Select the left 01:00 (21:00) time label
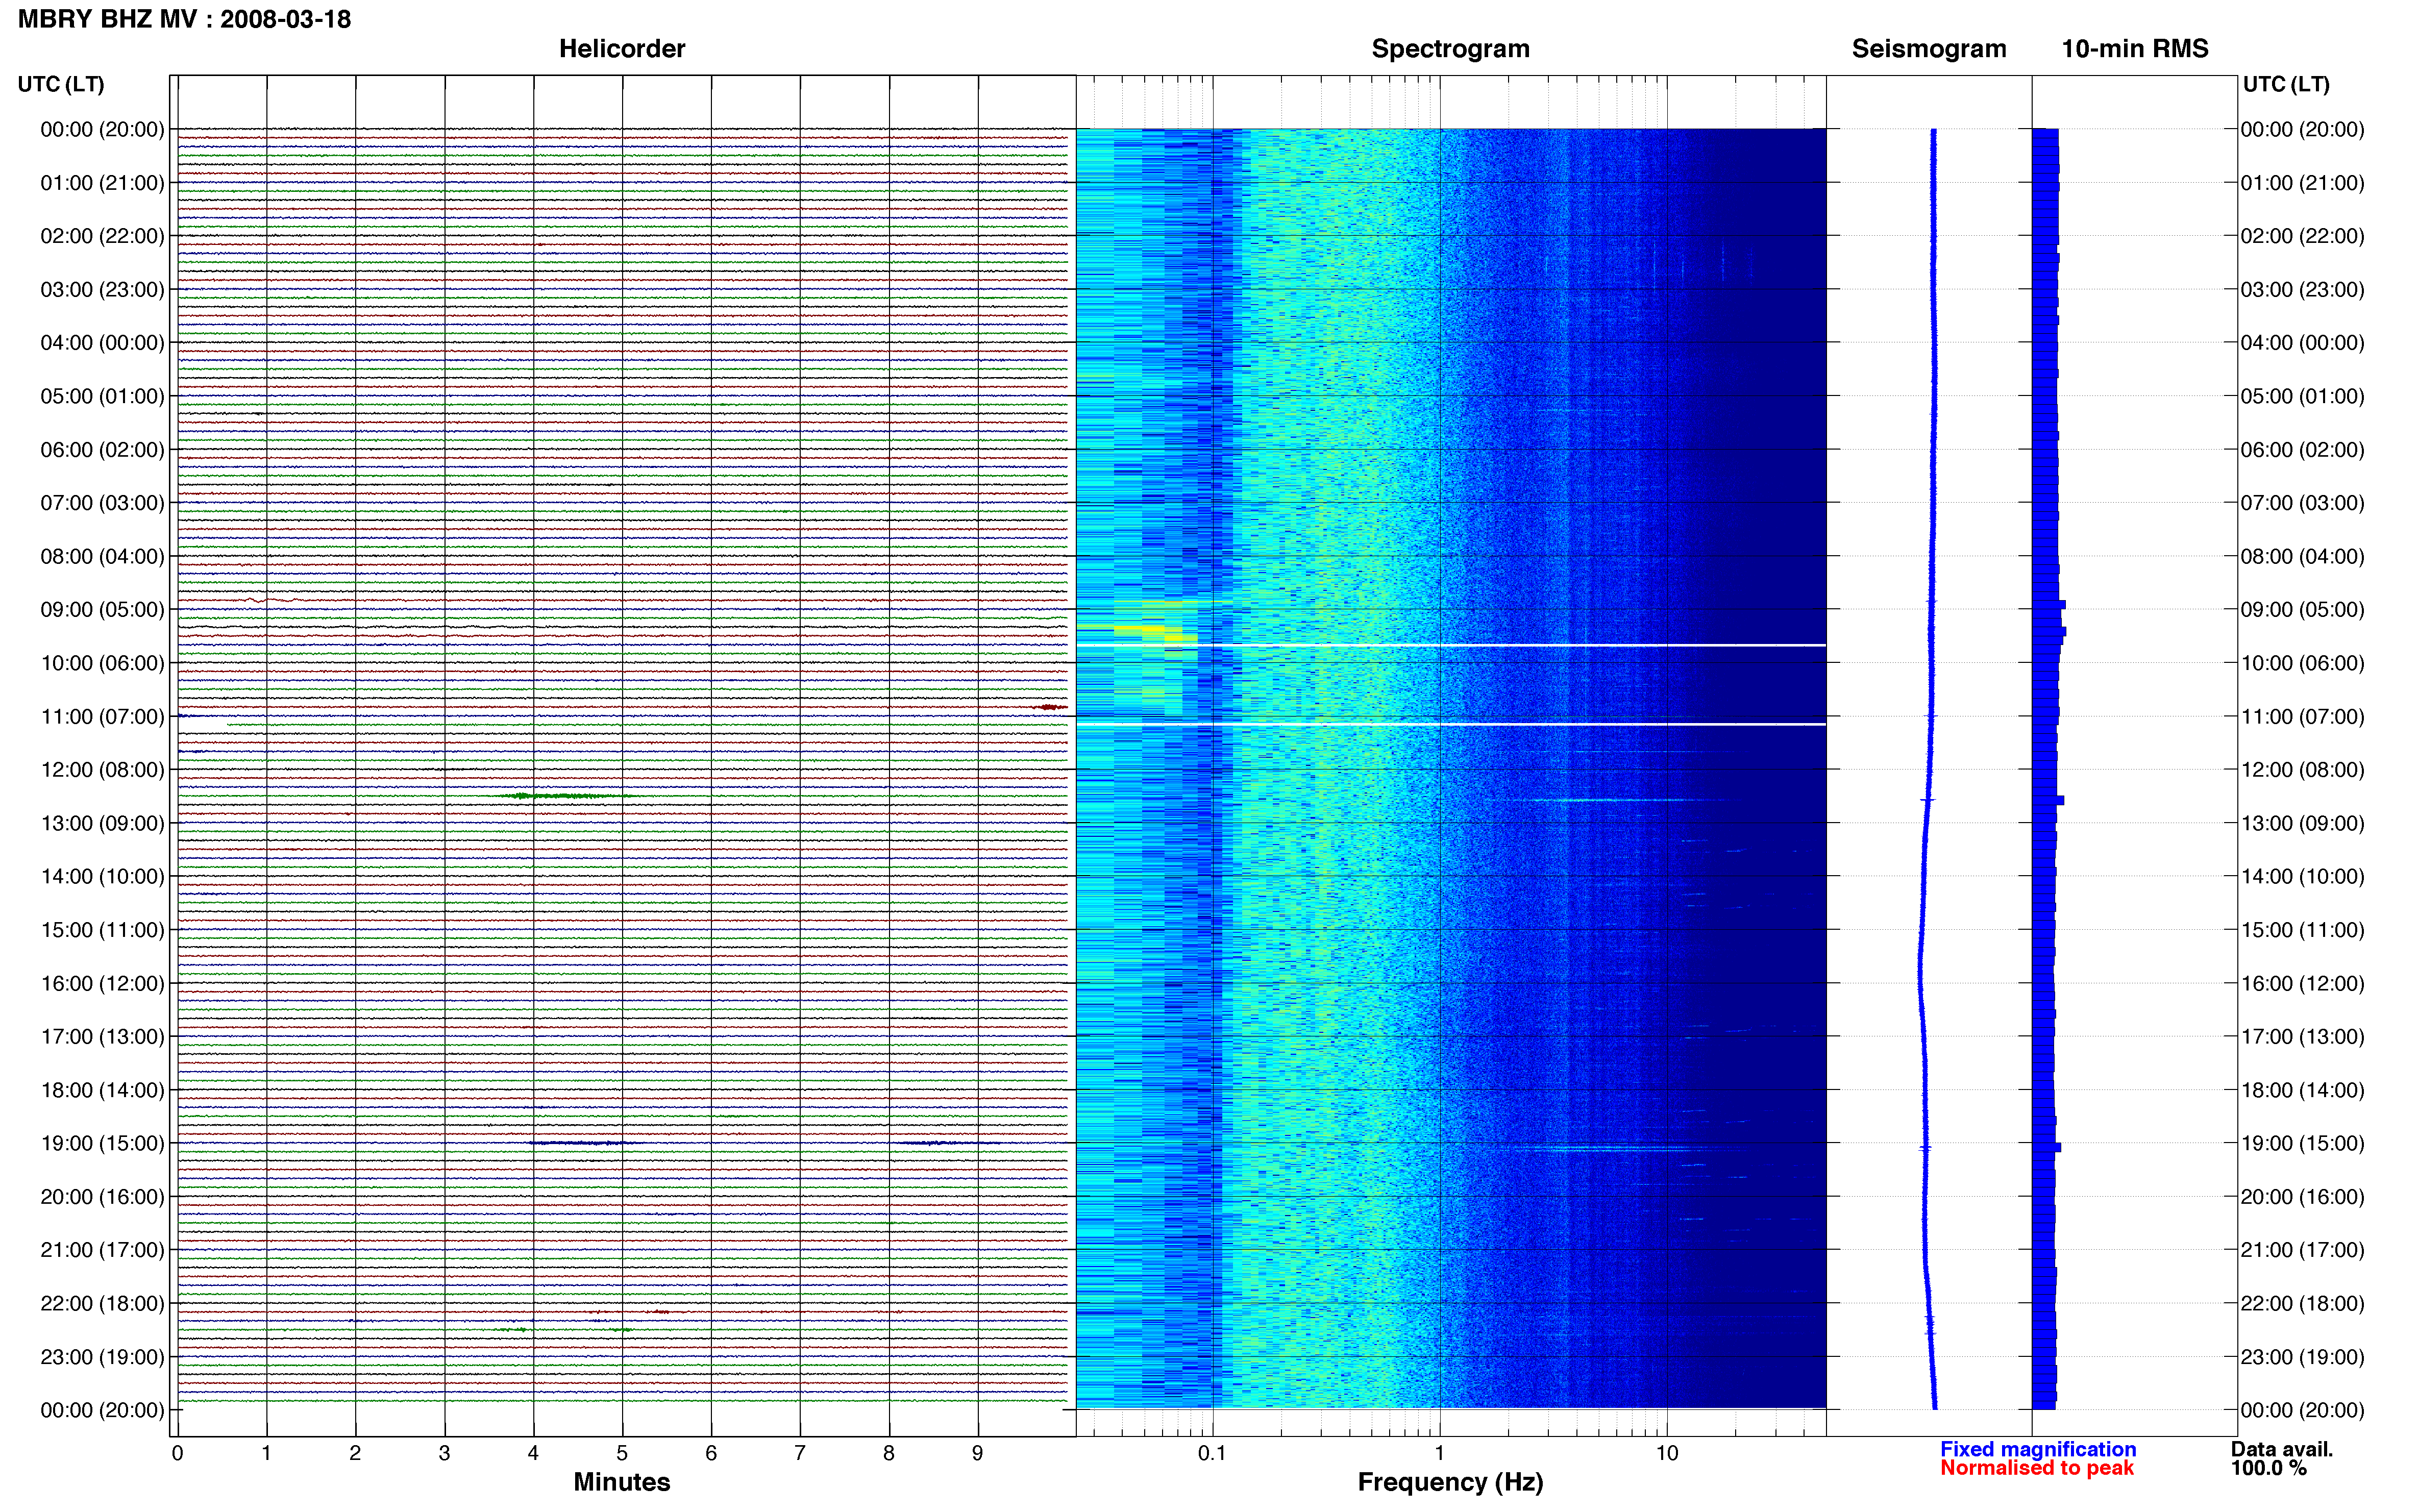Screen dimensions: 2419x1512 pyautogui.click(x=102, y=183)
